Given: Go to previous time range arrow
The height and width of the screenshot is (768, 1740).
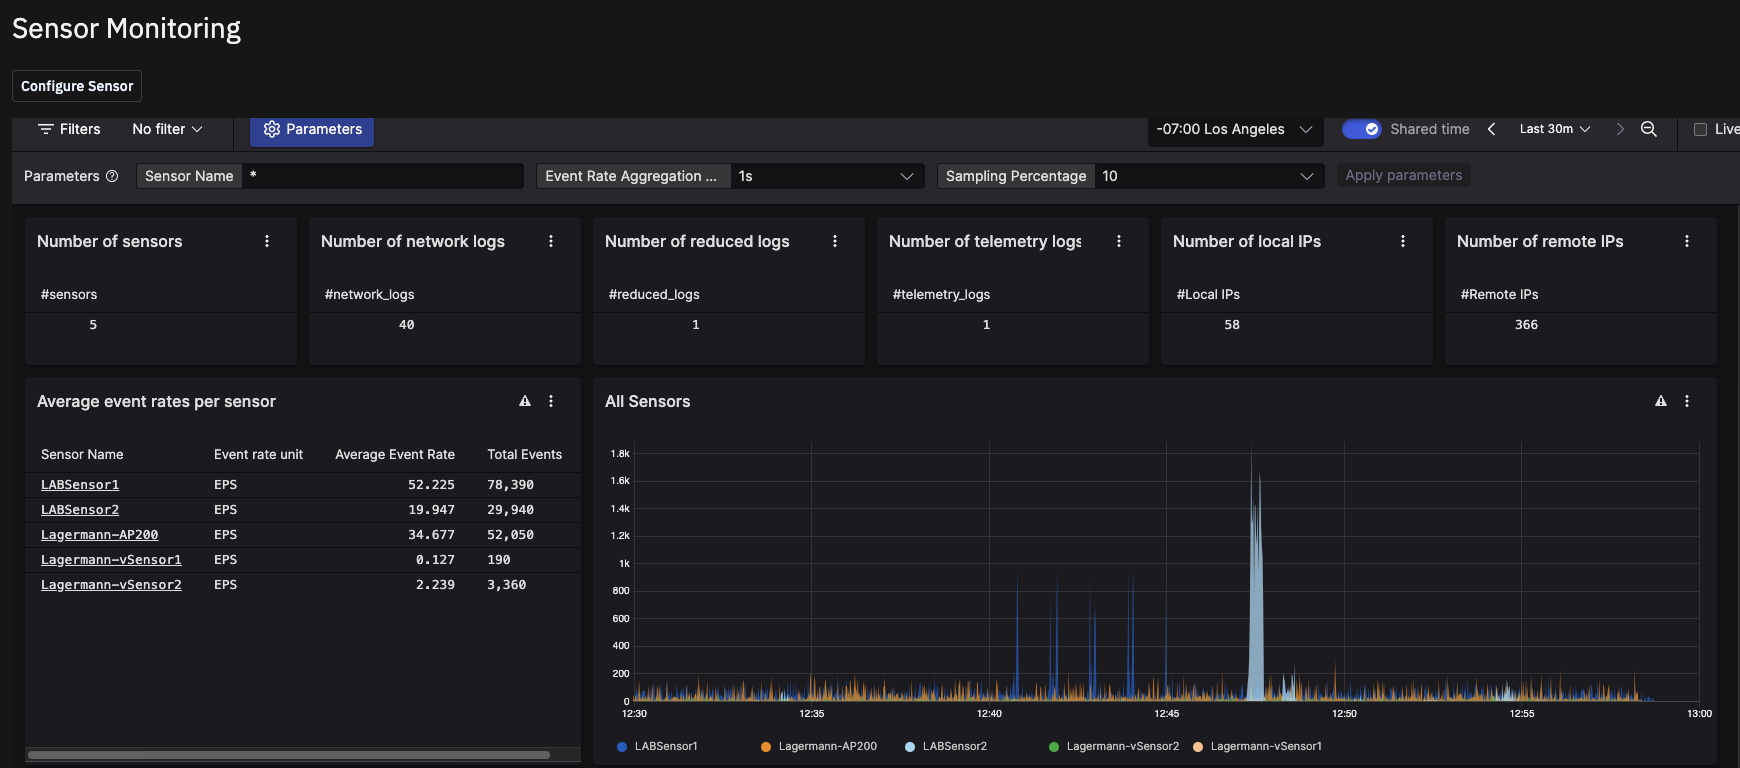Looking at the screenshot, I should (x=1491, y=129).
